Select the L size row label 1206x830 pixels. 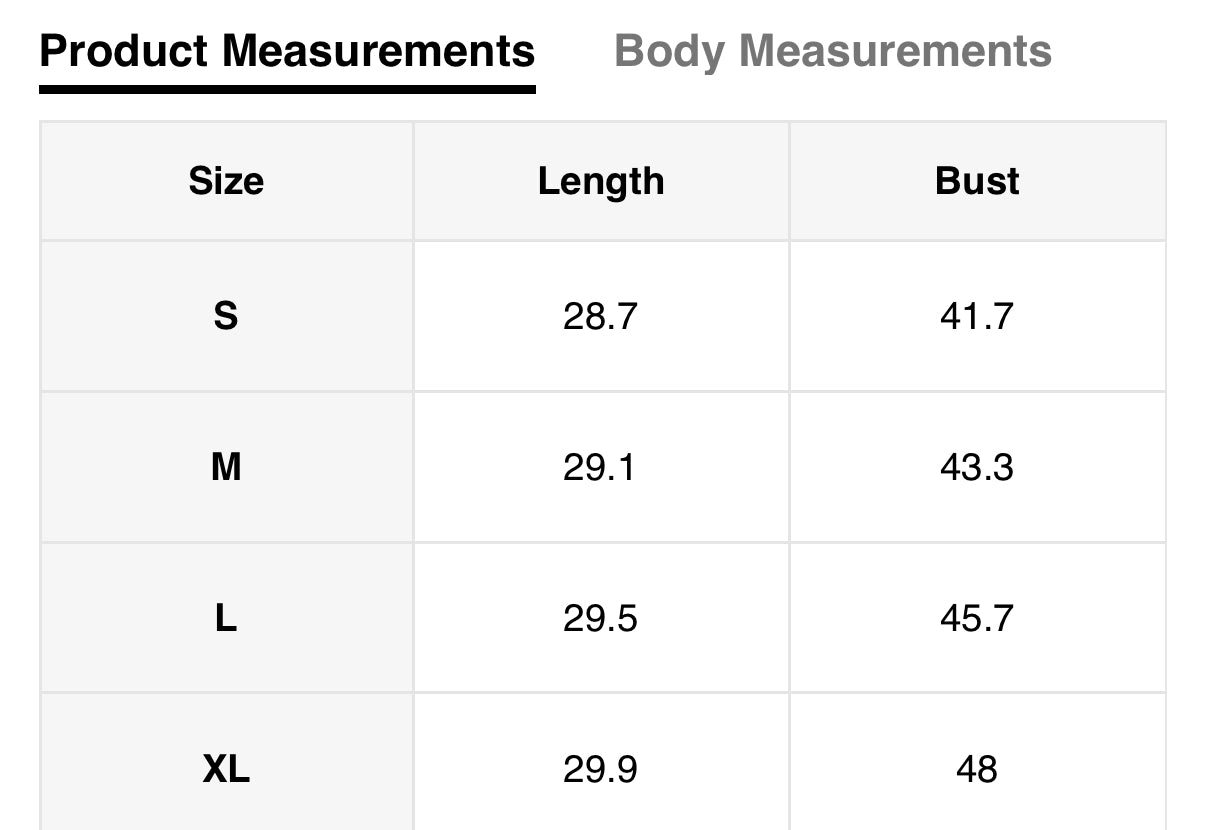[x=226, y=618]
